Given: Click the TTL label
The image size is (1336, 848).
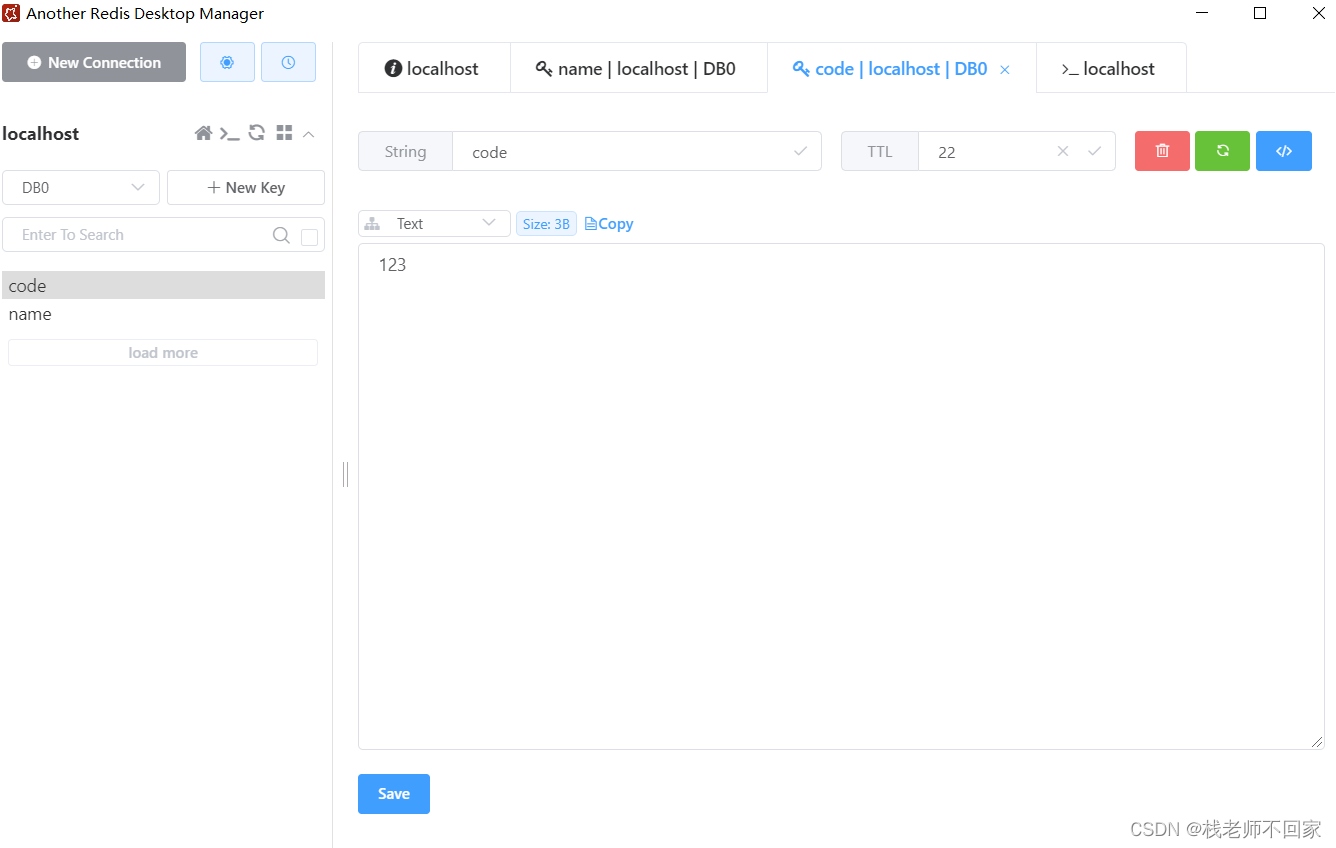Looking at the screenshot, I should [x=880, y=151].
